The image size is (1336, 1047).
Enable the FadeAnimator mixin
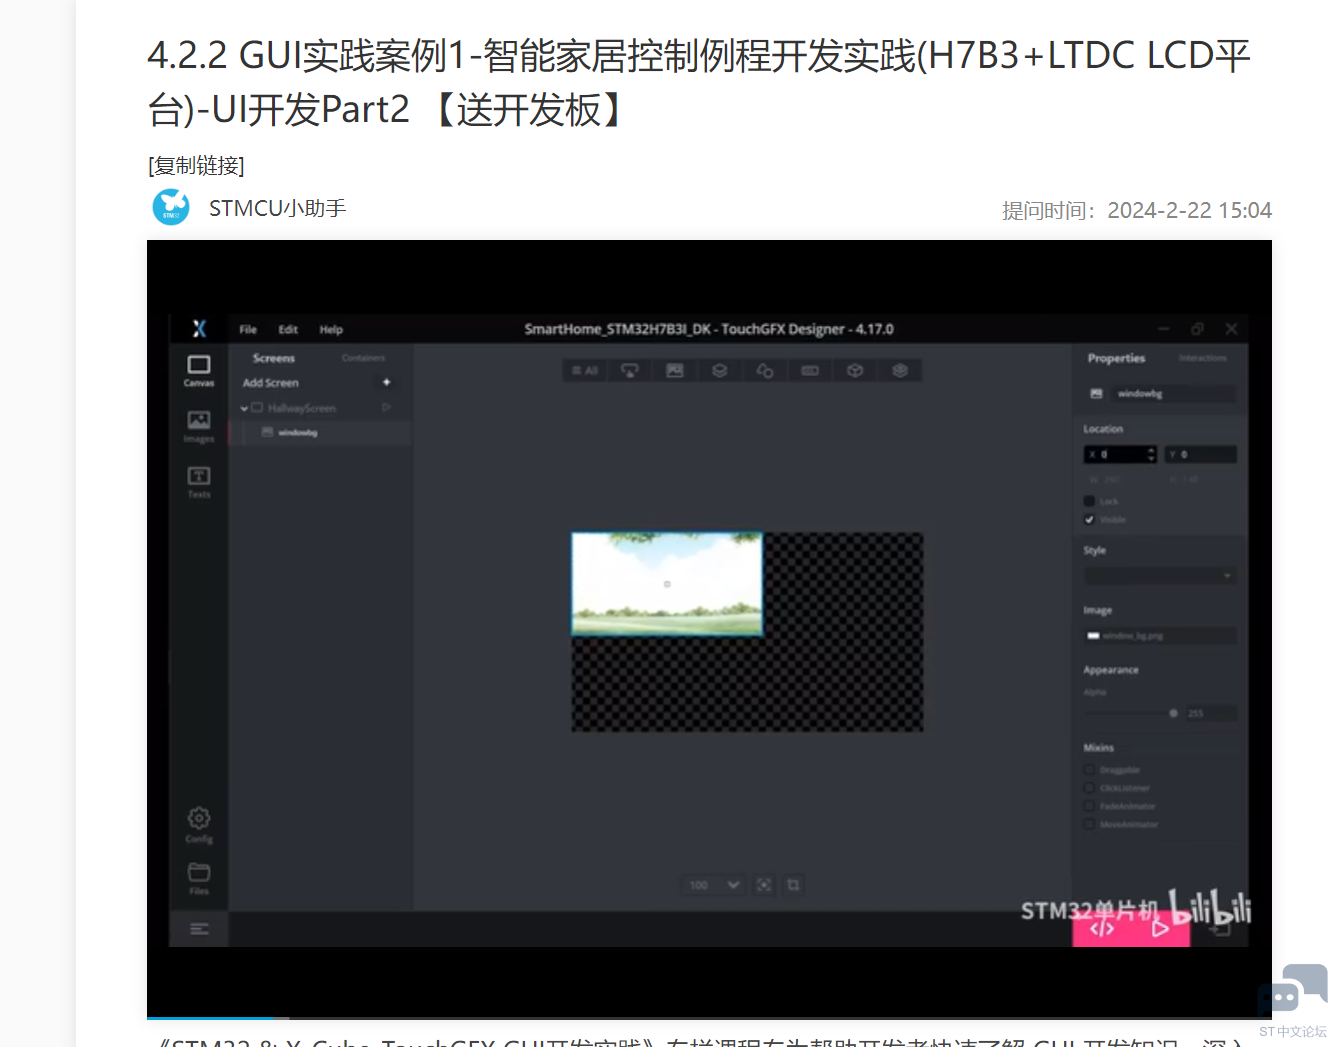[x=1089, y=806]
